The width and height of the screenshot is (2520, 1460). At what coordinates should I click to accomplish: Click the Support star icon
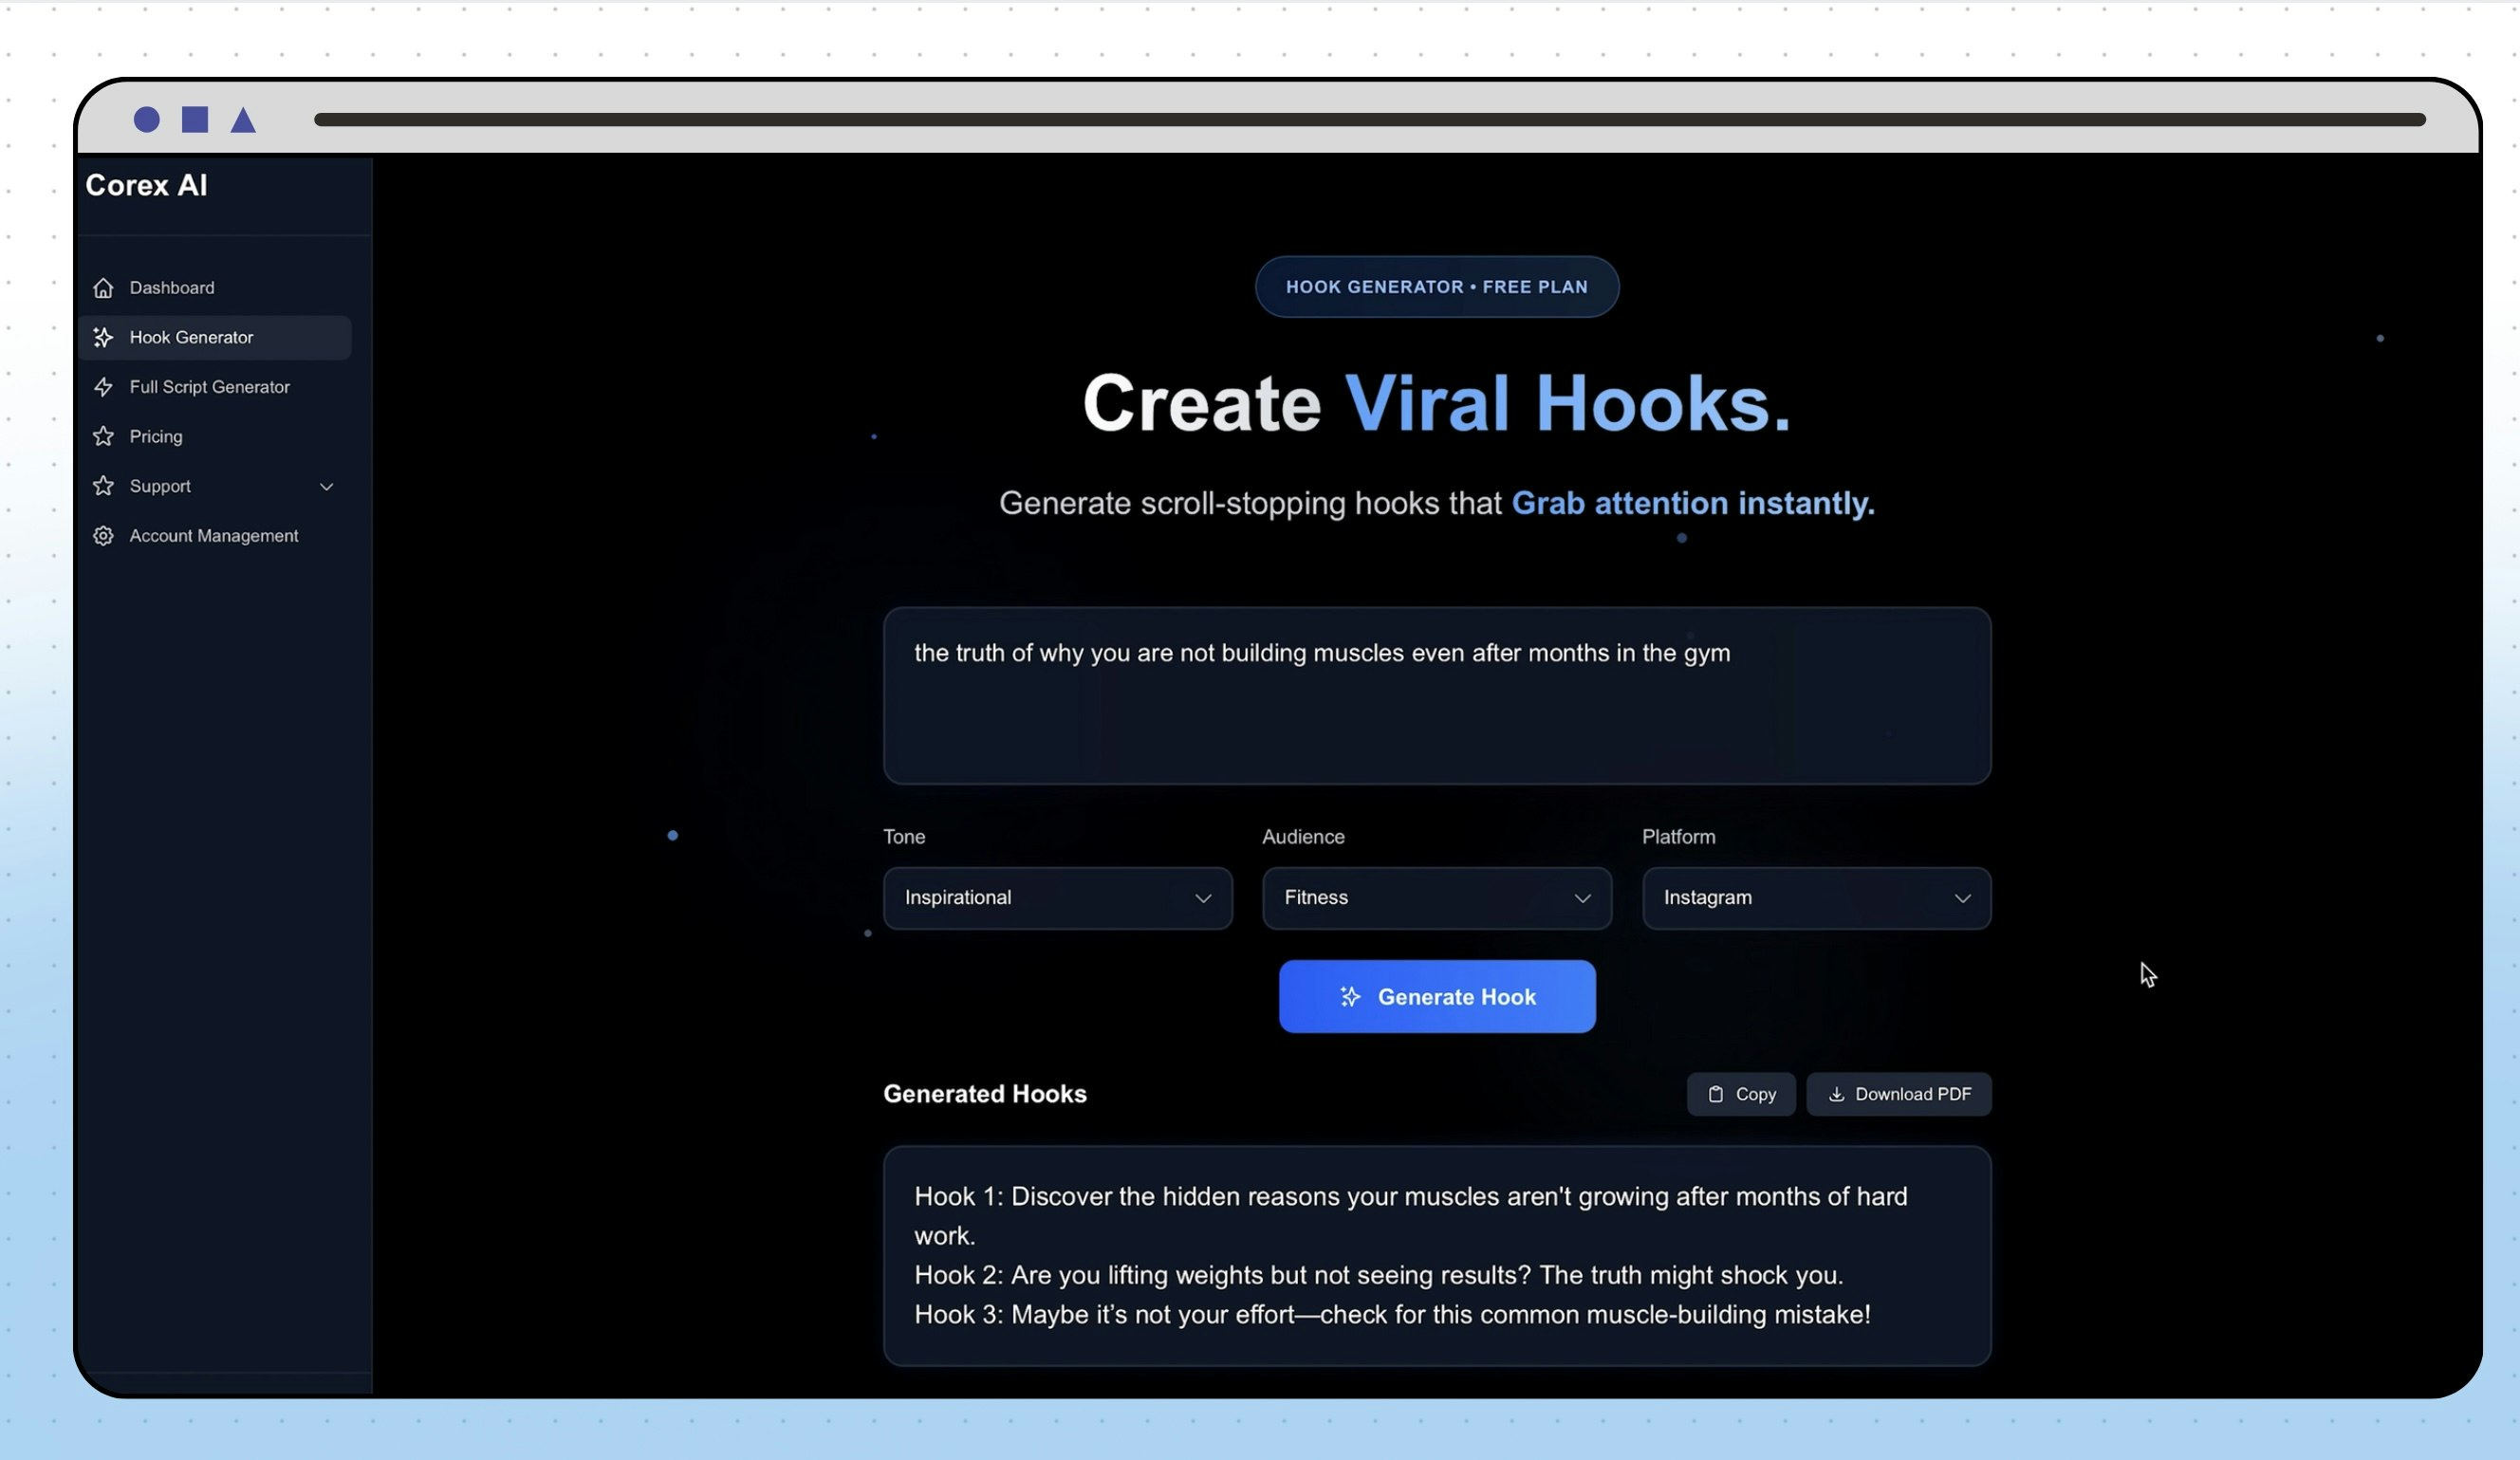[x=103, y=486]
